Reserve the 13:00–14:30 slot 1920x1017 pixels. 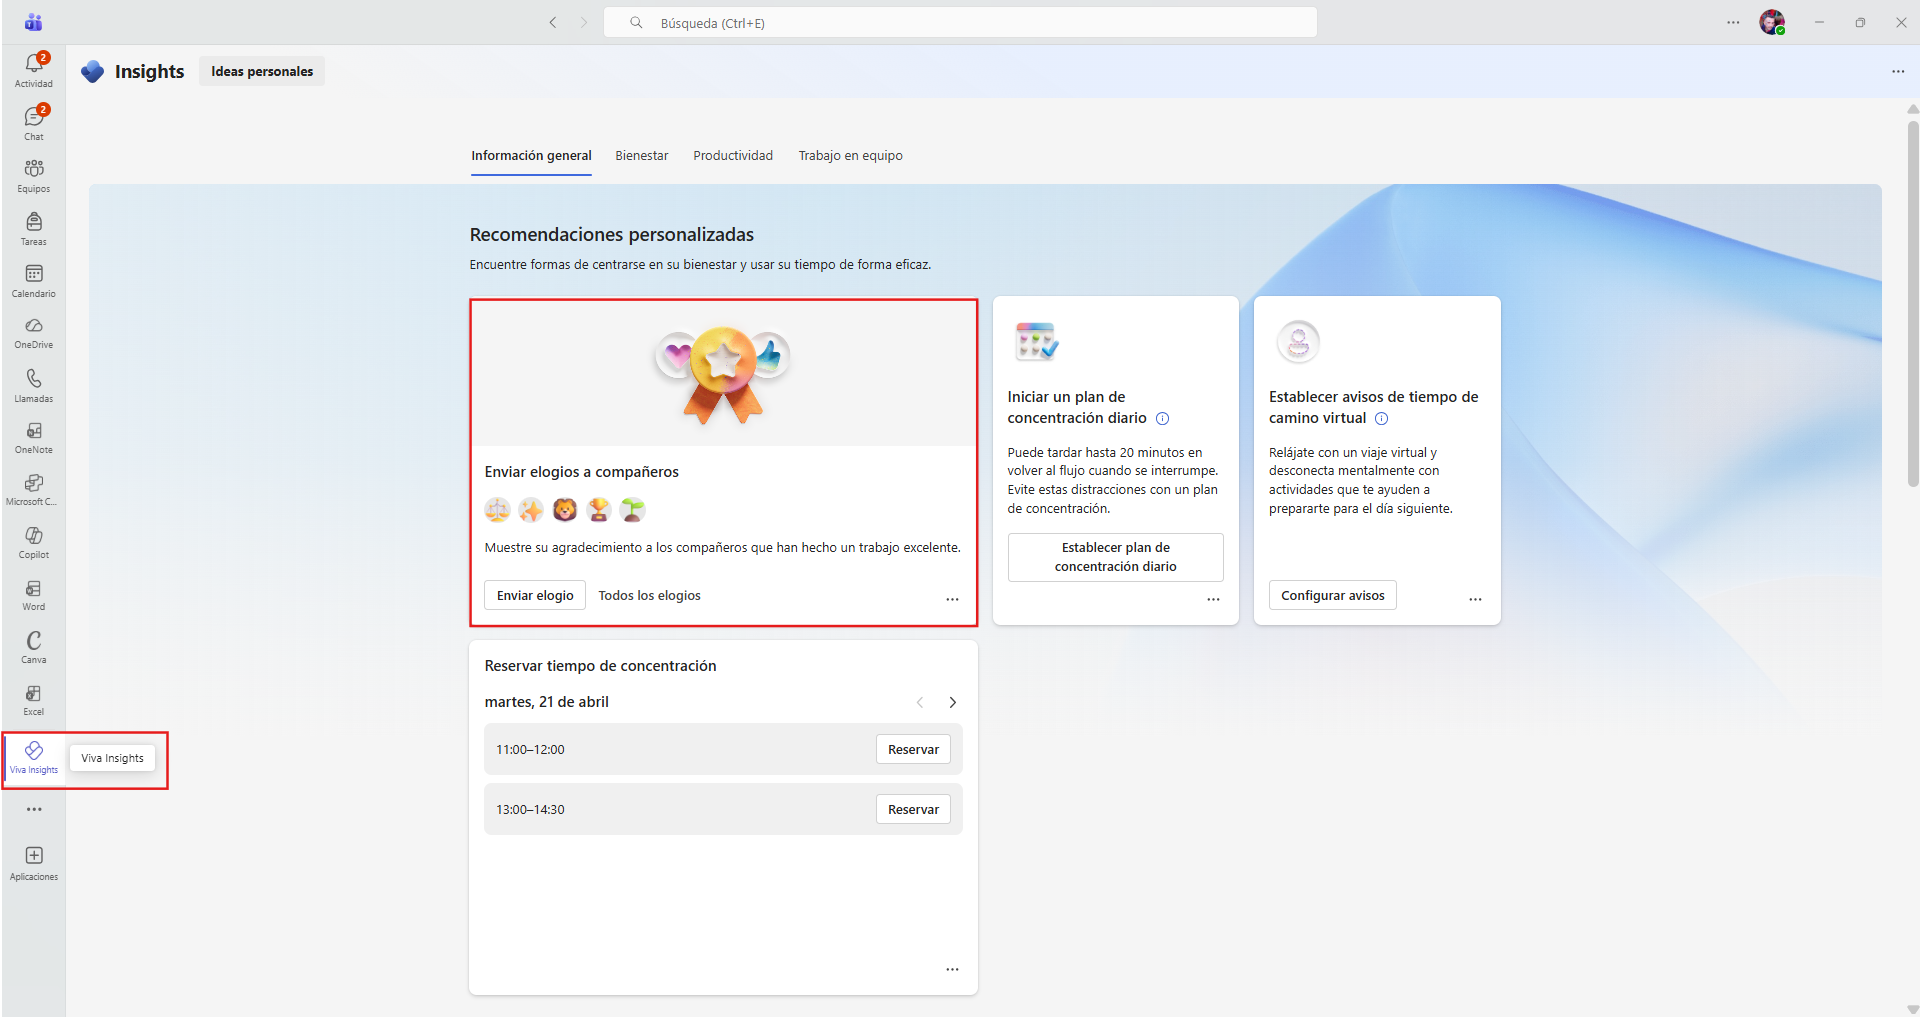point(913,809)
